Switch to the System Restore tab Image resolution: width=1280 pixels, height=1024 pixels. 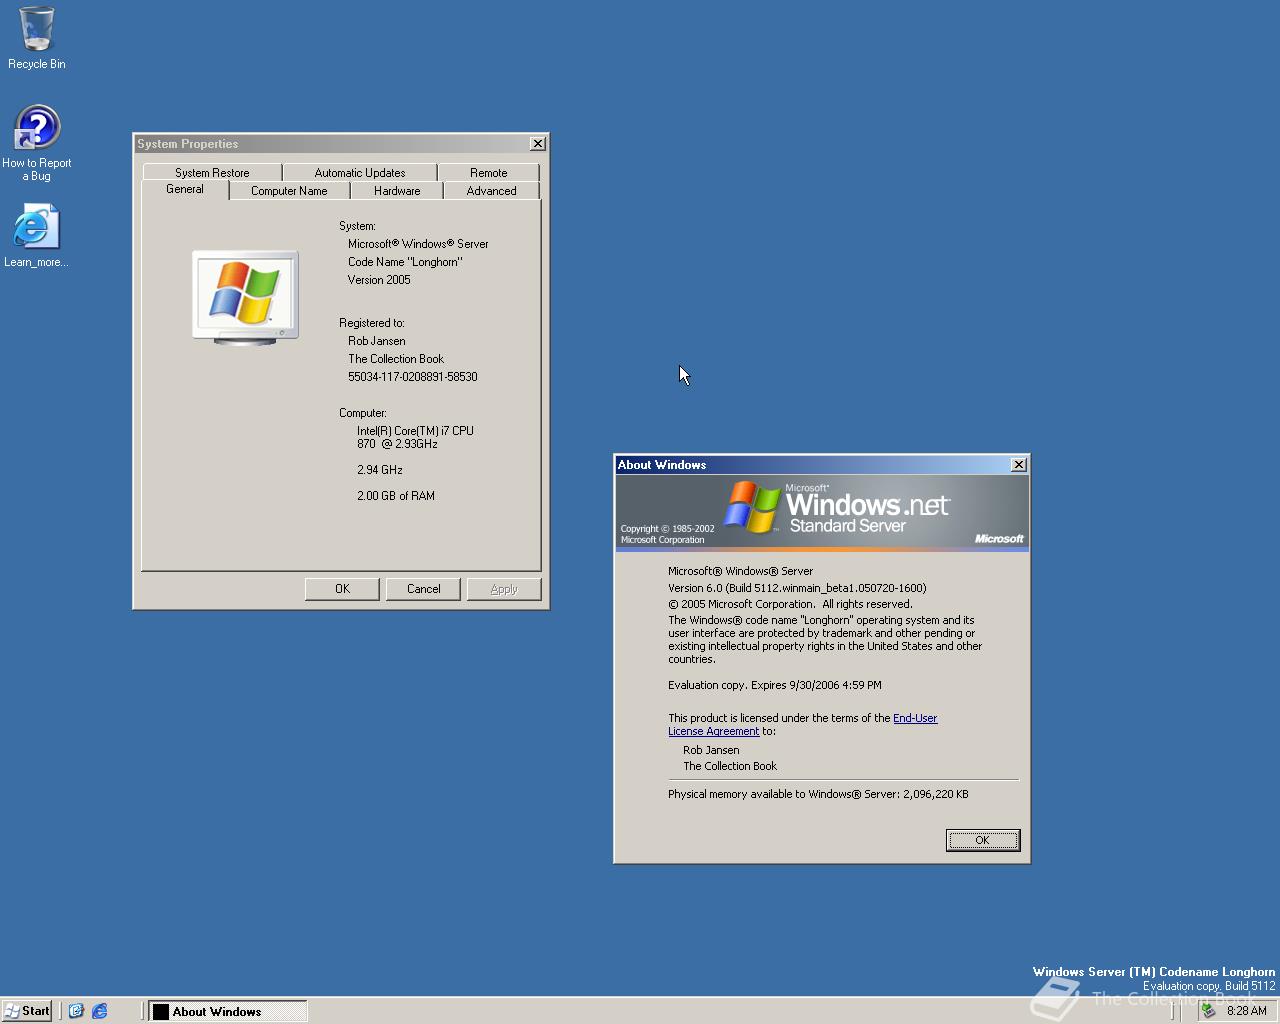(x=212, y=172)
